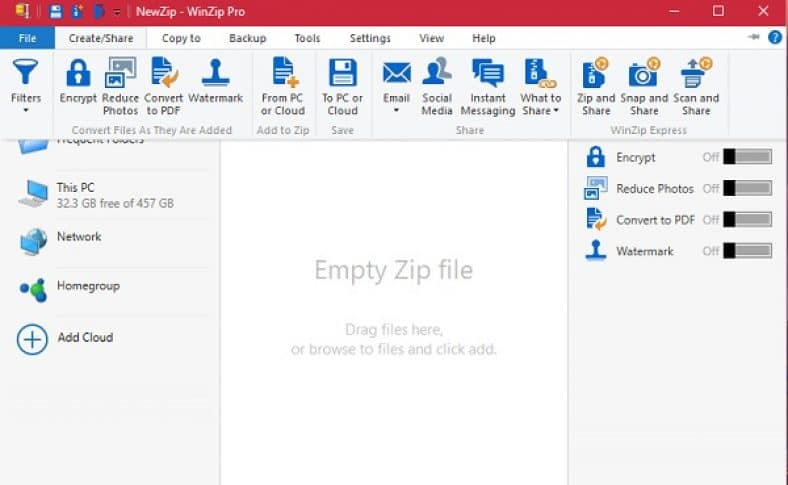
Task: Open the quick access toolbar dropdown arrow
Action: tap(117, 12)
